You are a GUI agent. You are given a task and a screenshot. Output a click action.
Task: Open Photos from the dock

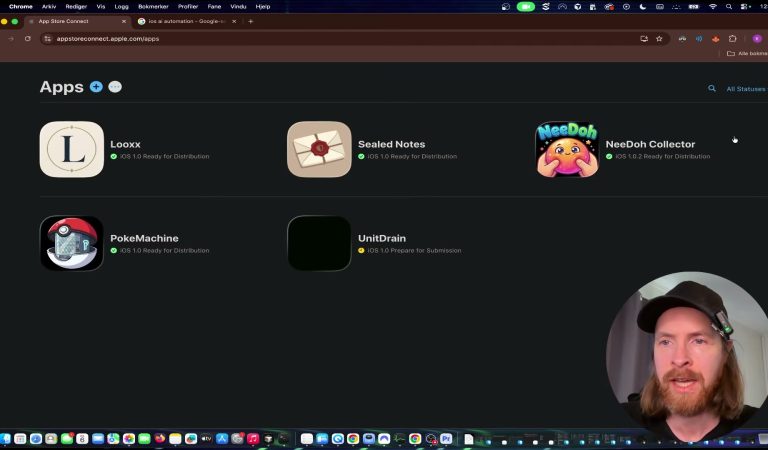click(x=129, y=439)
